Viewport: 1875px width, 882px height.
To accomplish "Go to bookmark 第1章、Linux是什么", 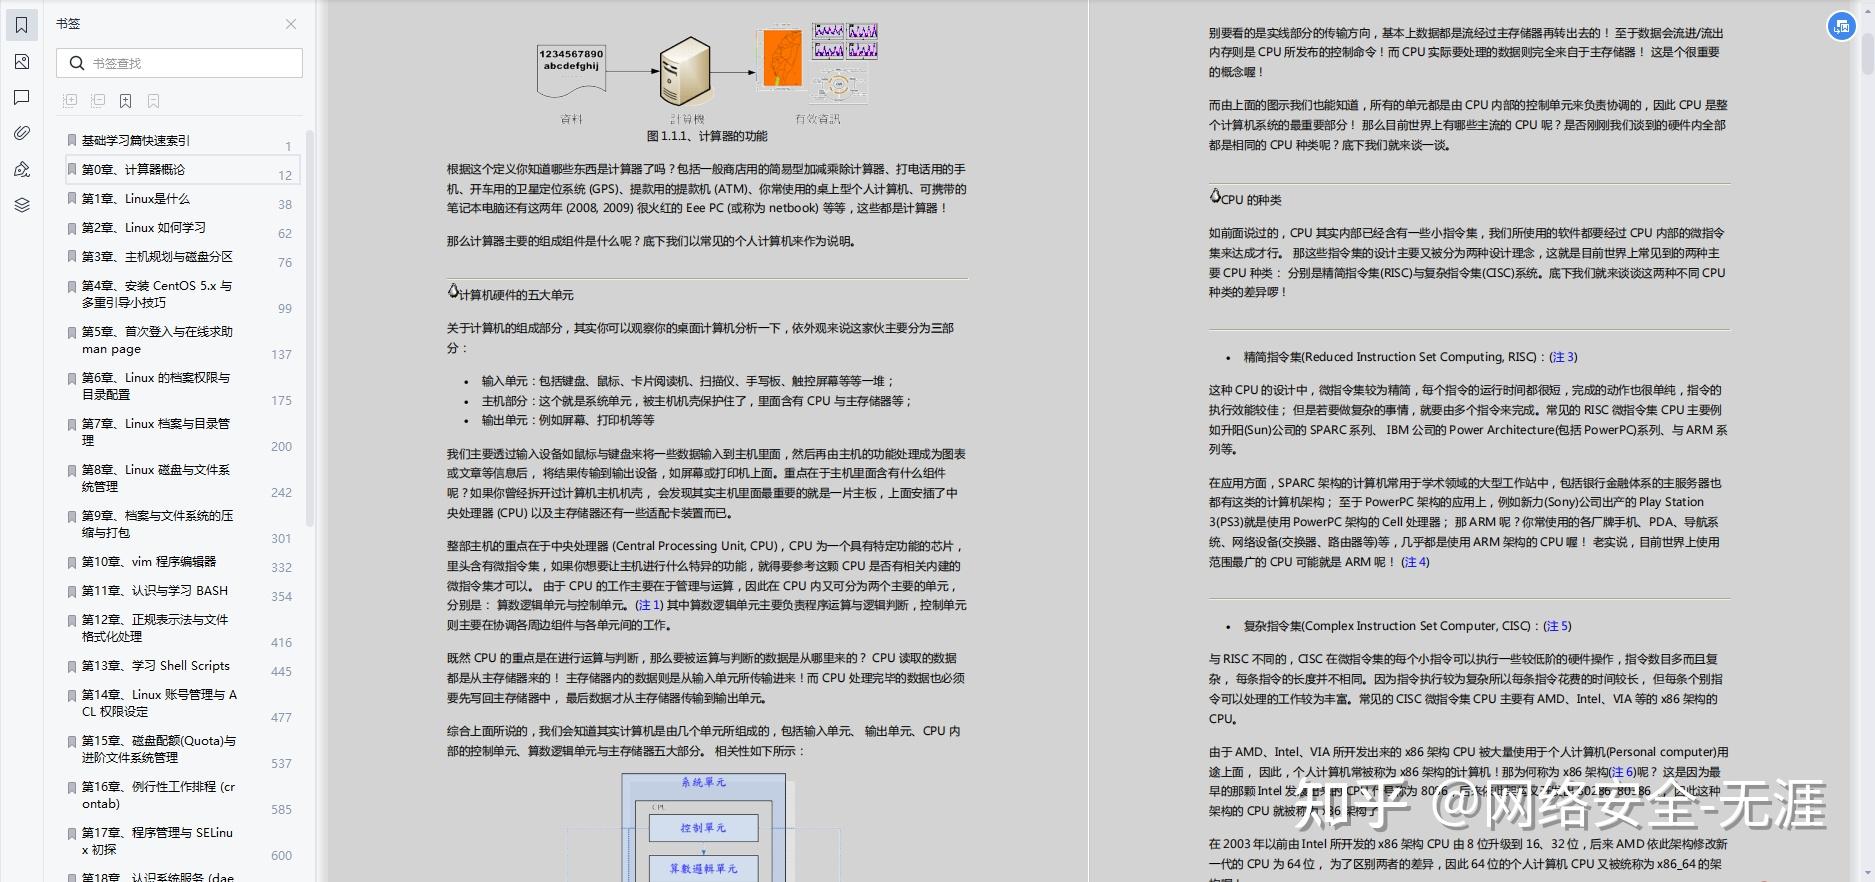I will [x=136, y=199].
